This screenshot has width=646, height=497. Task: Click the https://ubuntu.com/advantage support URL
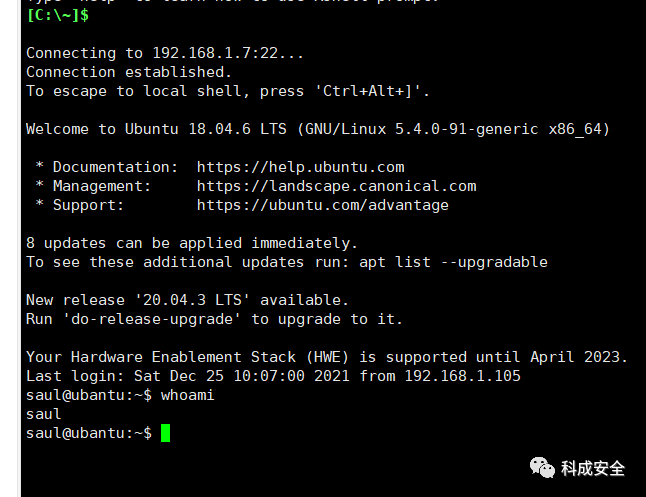click(323, 205)
